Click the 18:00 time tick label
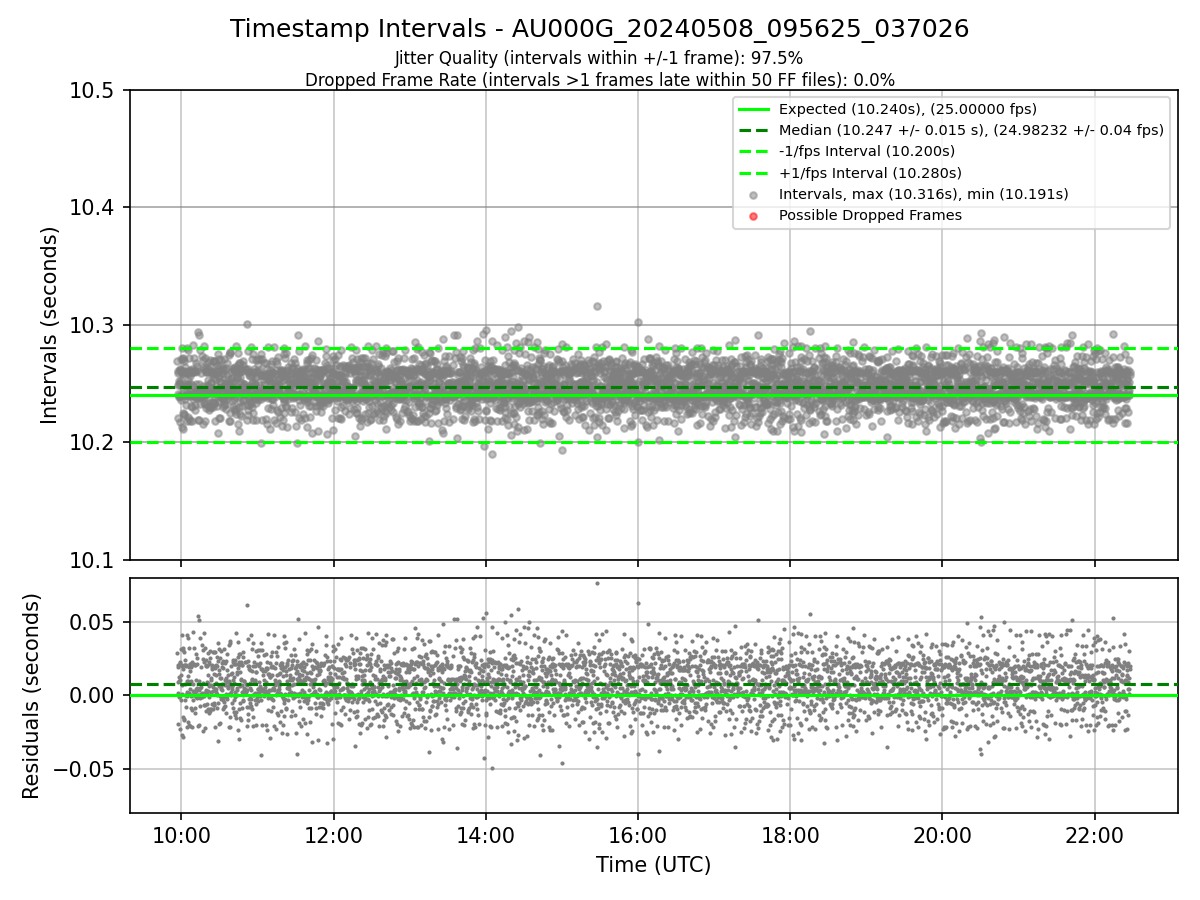 pos(790,833)
